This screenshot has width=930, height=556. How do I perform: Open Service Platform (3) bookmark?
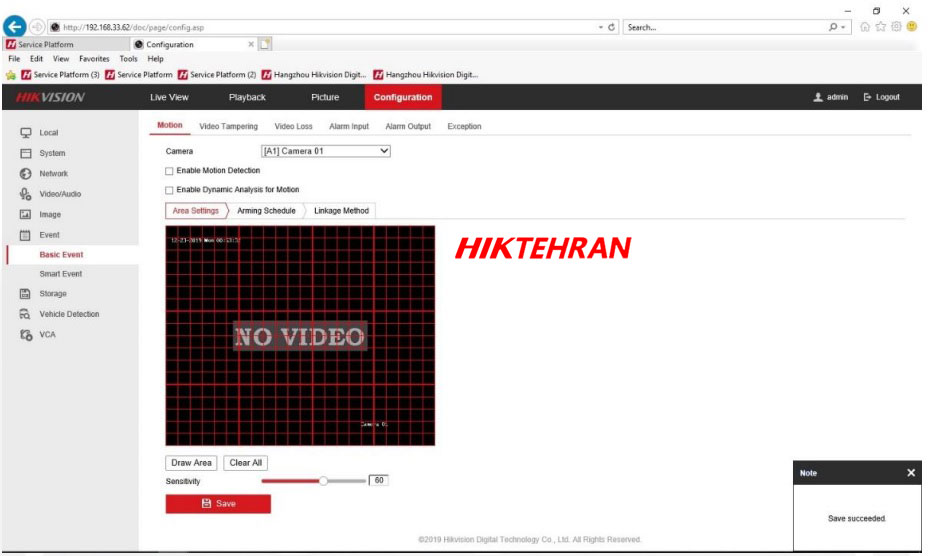60,75
